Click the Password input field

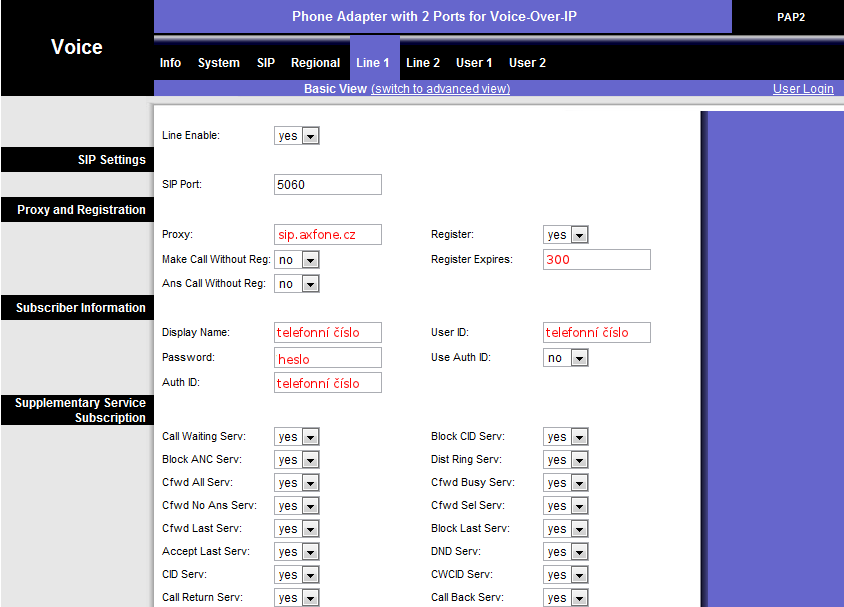click(x=328, y=358)
